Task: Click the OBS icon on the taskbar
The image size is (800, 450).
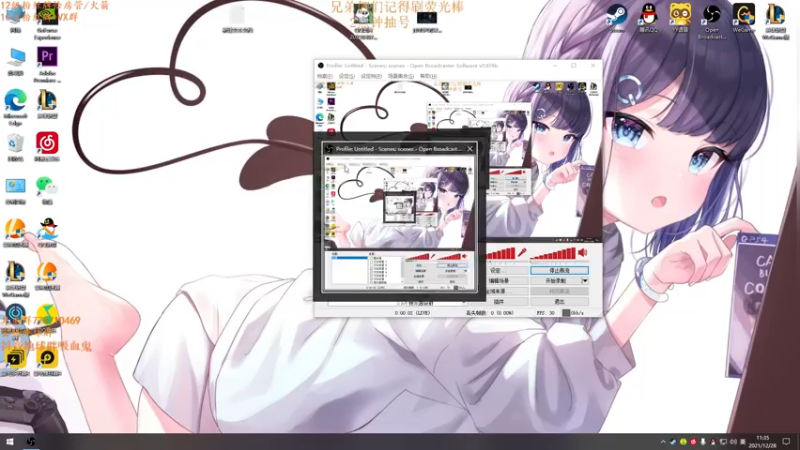Action: coord(31,441)
